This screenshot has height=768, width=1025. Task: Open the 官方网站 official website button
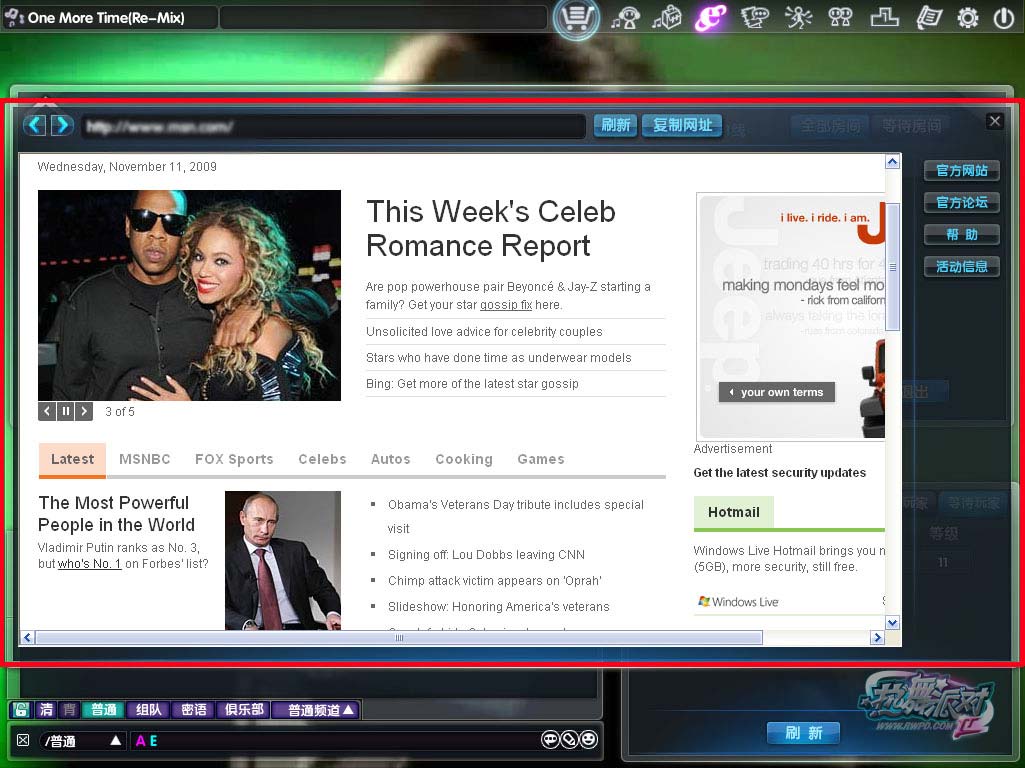(x=962, y=171)
